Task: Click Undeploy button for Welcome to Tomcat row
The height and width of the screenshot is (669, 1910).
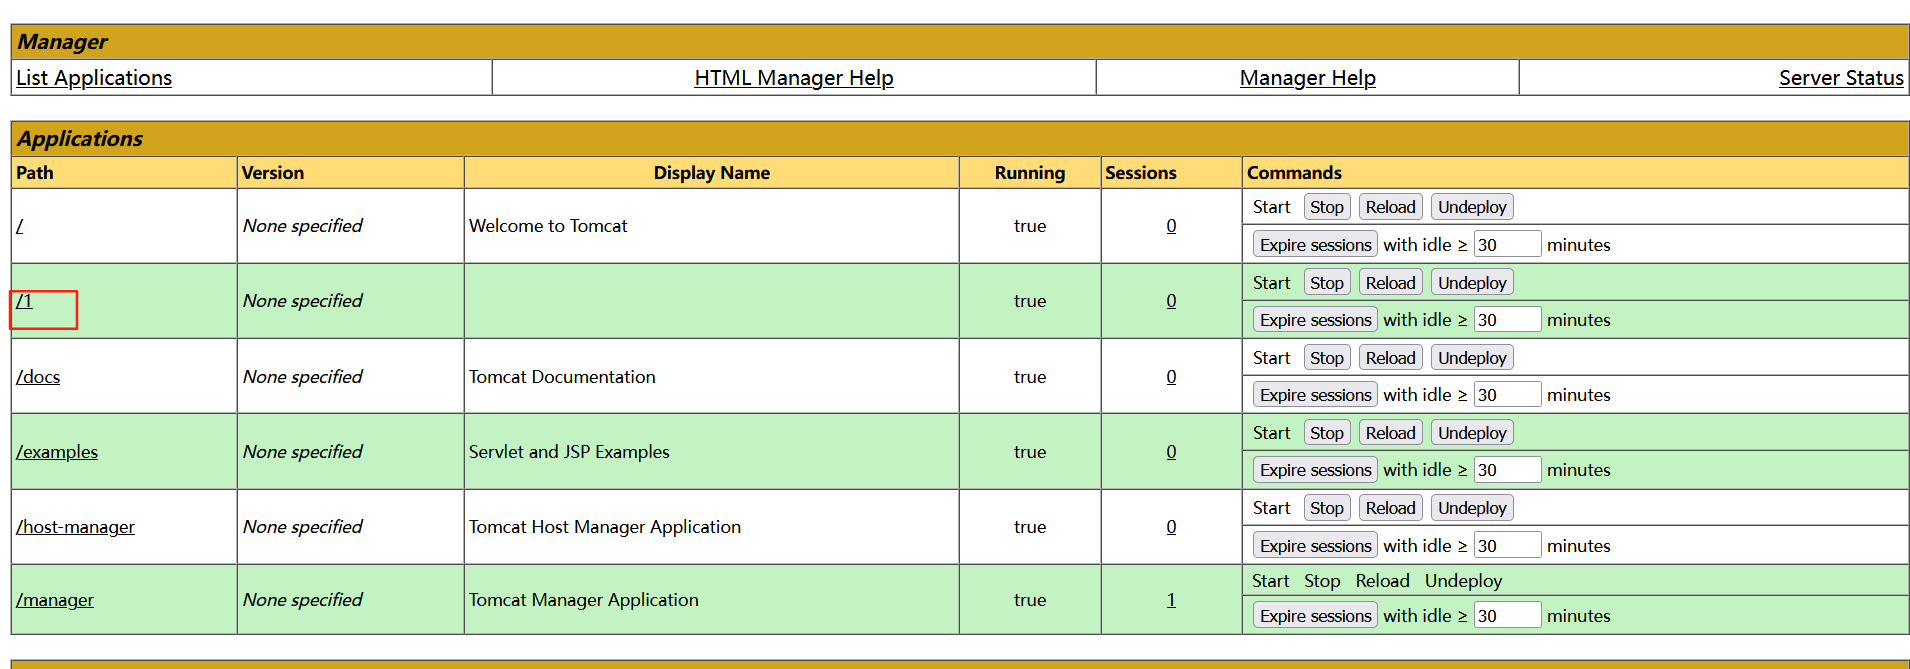Action: [1472, 207]
